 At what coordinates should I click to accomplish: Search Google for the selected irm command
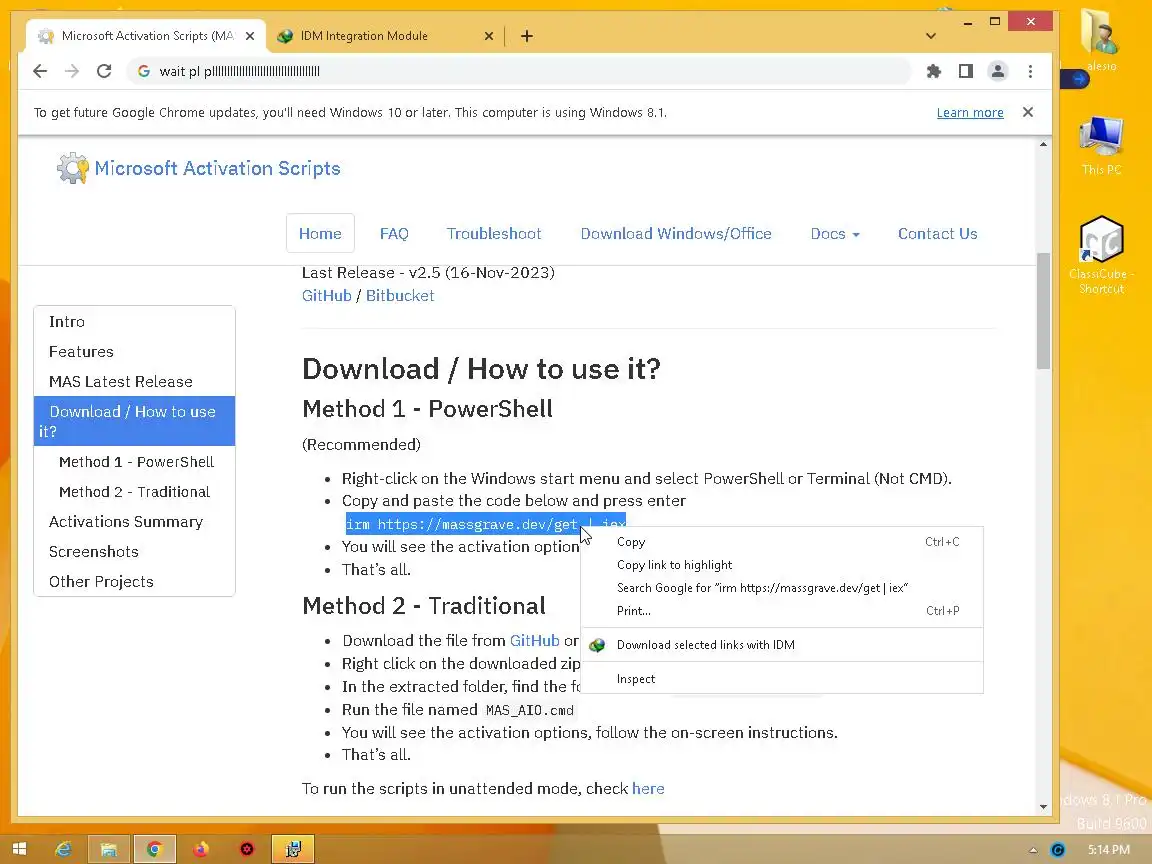click(x=782, y=588)
